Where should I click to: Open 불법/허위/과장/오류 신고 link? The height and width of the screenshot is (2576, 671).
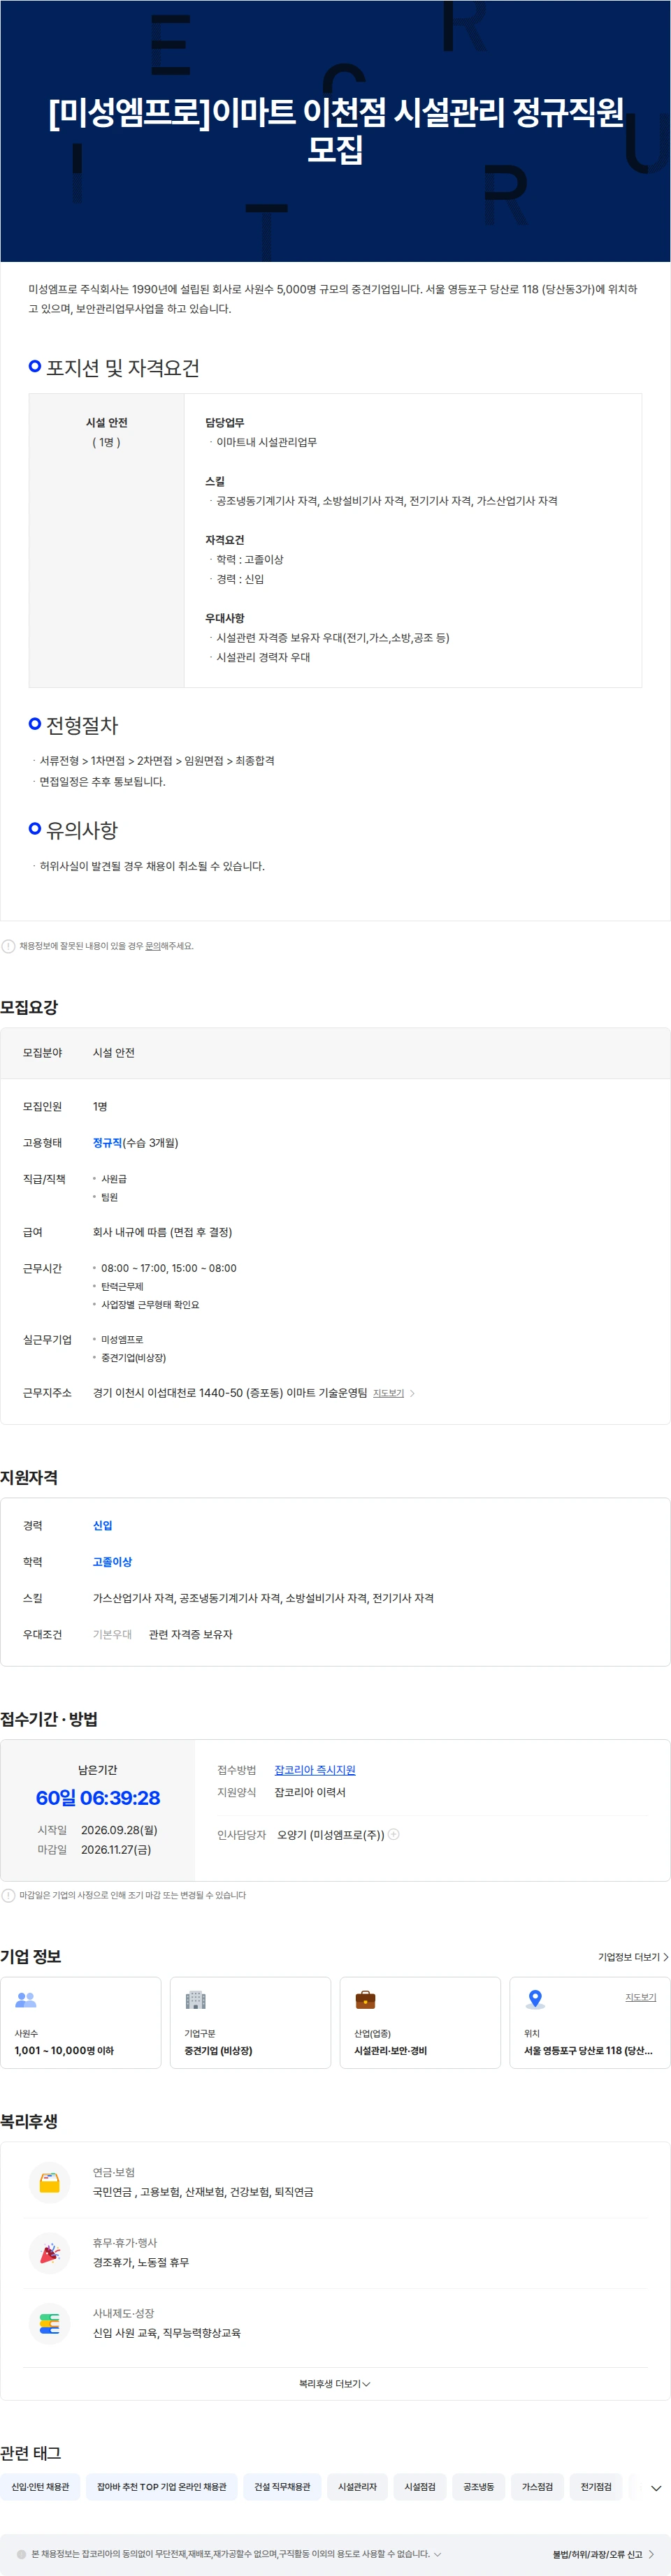click(x=603, y=2554)
